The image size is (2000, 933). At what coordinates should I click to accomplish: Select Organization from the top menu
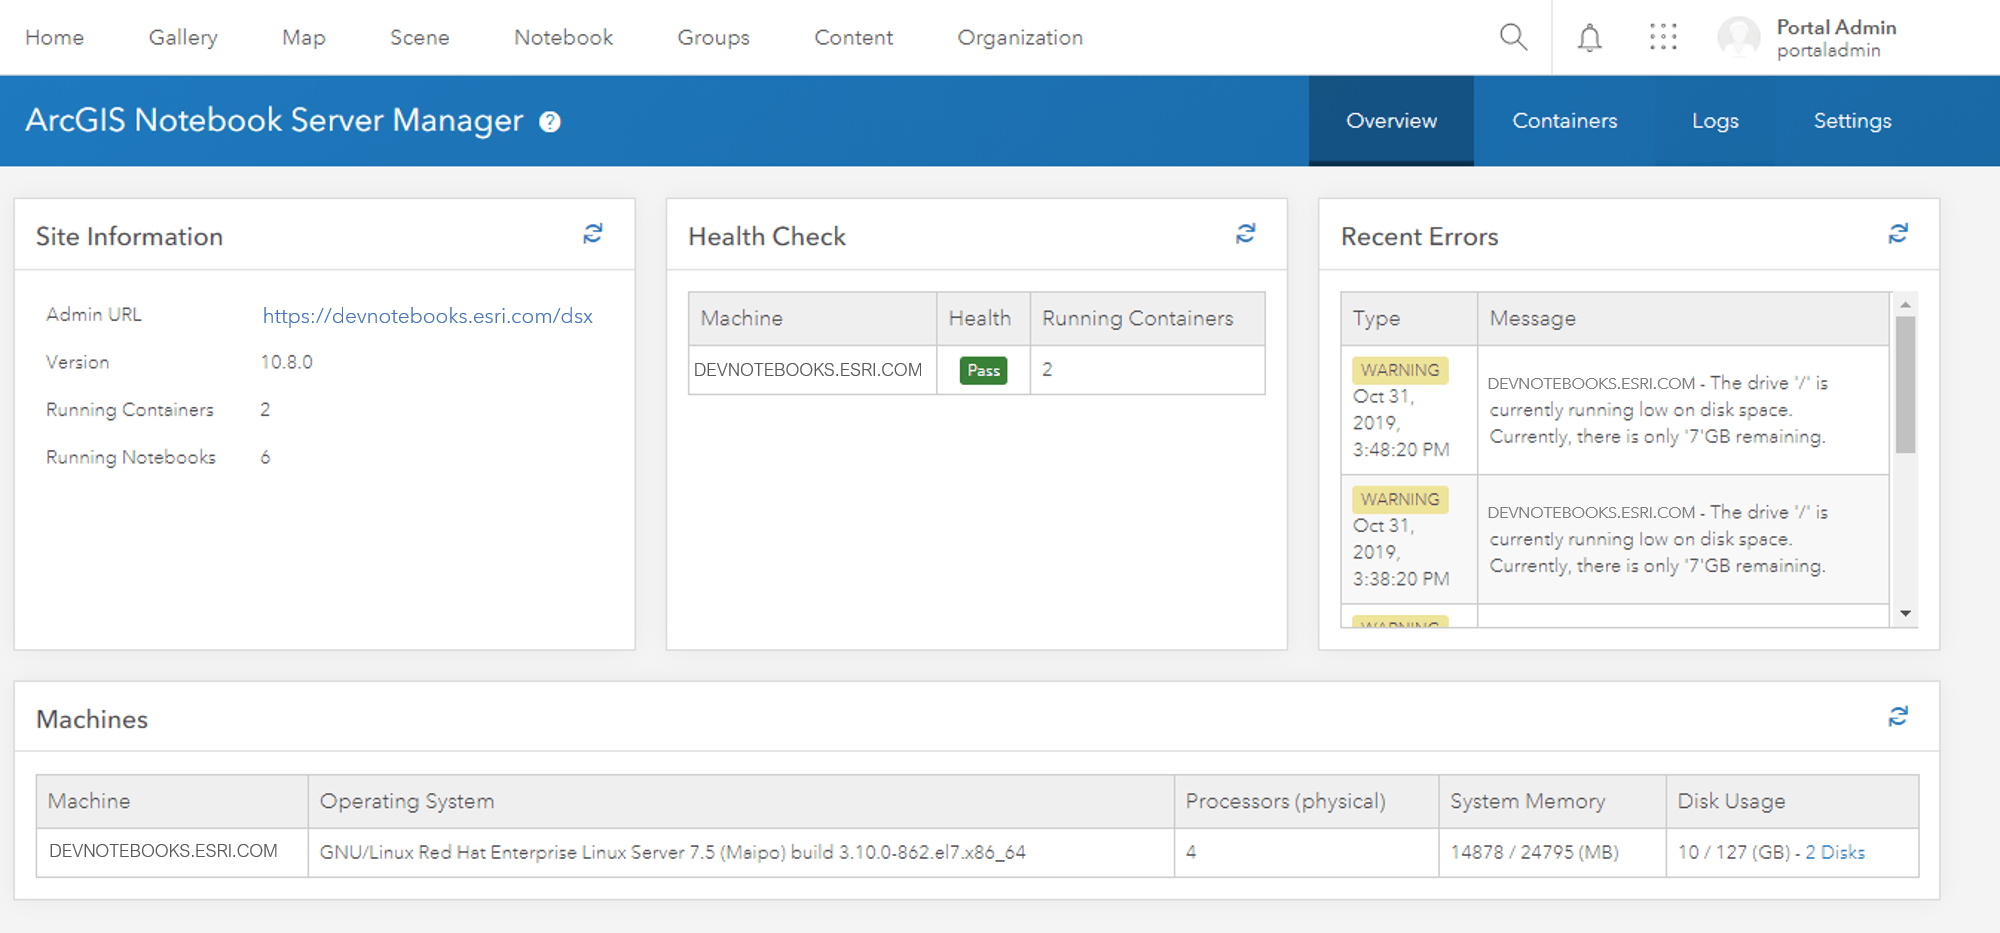1019,37
